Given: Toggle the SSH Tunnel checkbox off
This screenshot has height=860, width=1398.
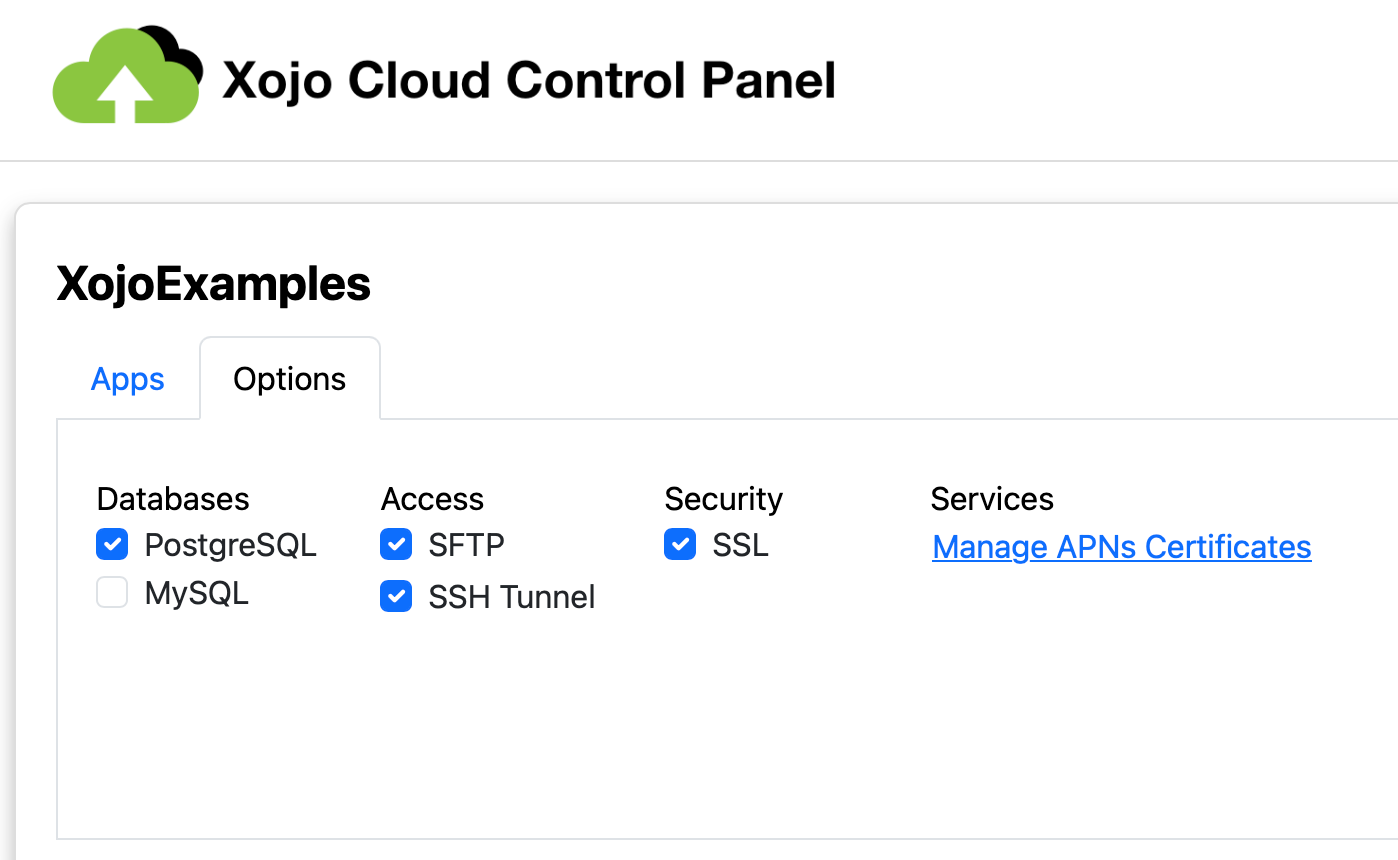Looking at the screenshot, I should point(396,596).
